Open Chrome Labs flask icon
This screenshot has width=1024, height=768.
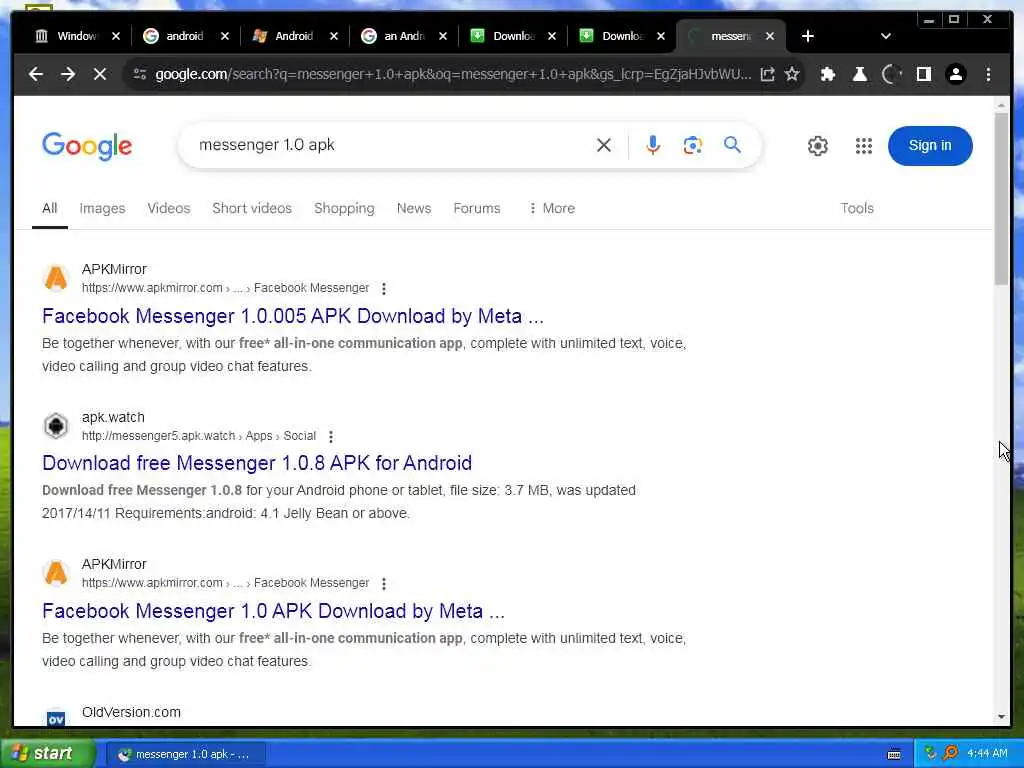click(x=860, y=74)
